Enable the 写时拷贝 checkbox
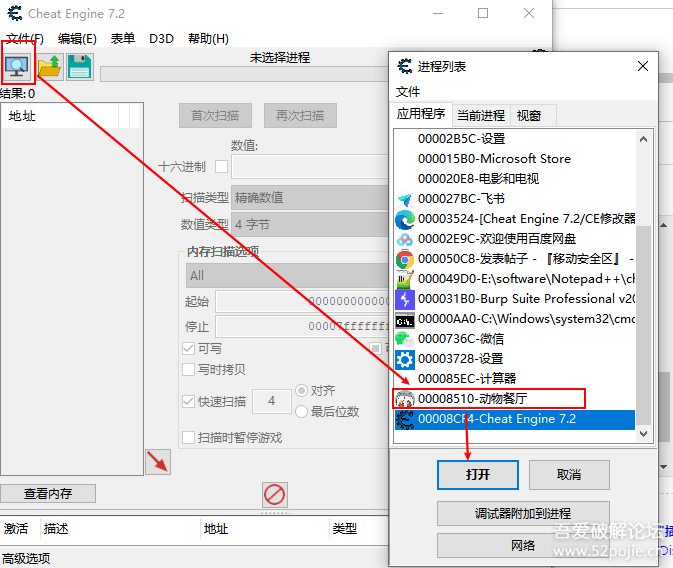This screenshot has width=673, height=568. click(x=189, y=369)
